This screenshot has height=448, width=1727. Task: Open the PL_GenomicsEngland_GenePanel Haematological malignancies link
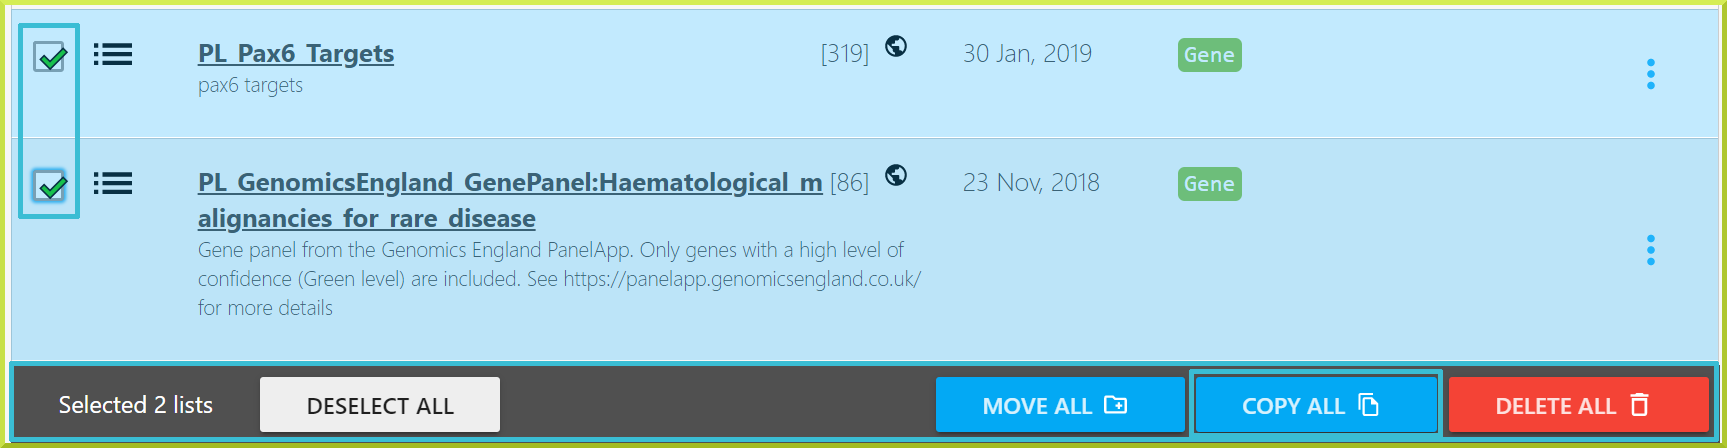point(510,200)
